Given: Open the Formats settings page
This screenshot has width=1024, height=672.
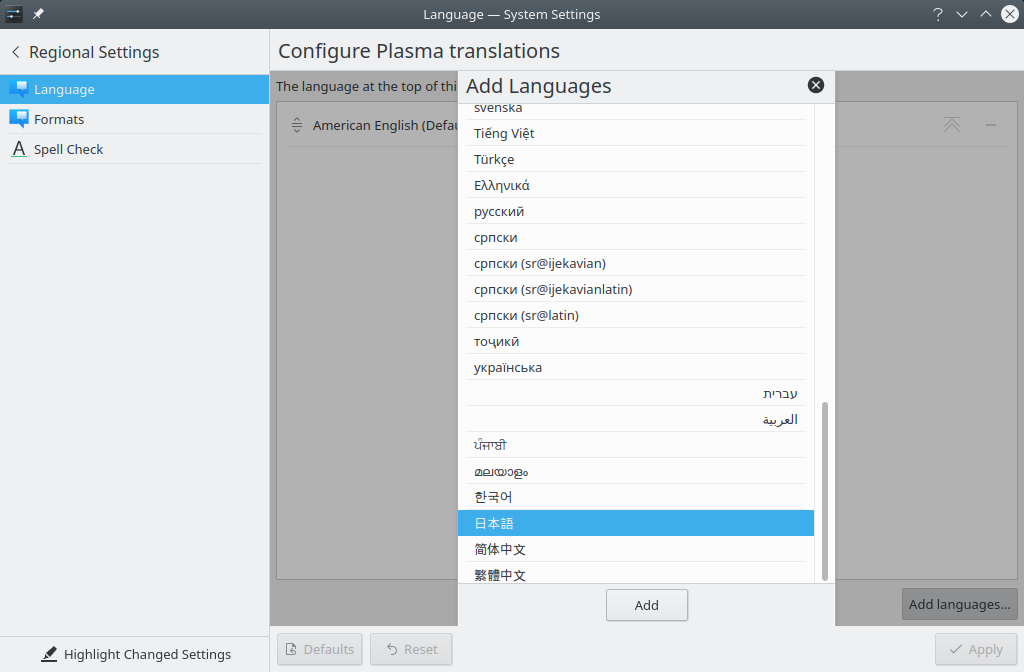Looking at the screenshot, I should coord(135,119).
